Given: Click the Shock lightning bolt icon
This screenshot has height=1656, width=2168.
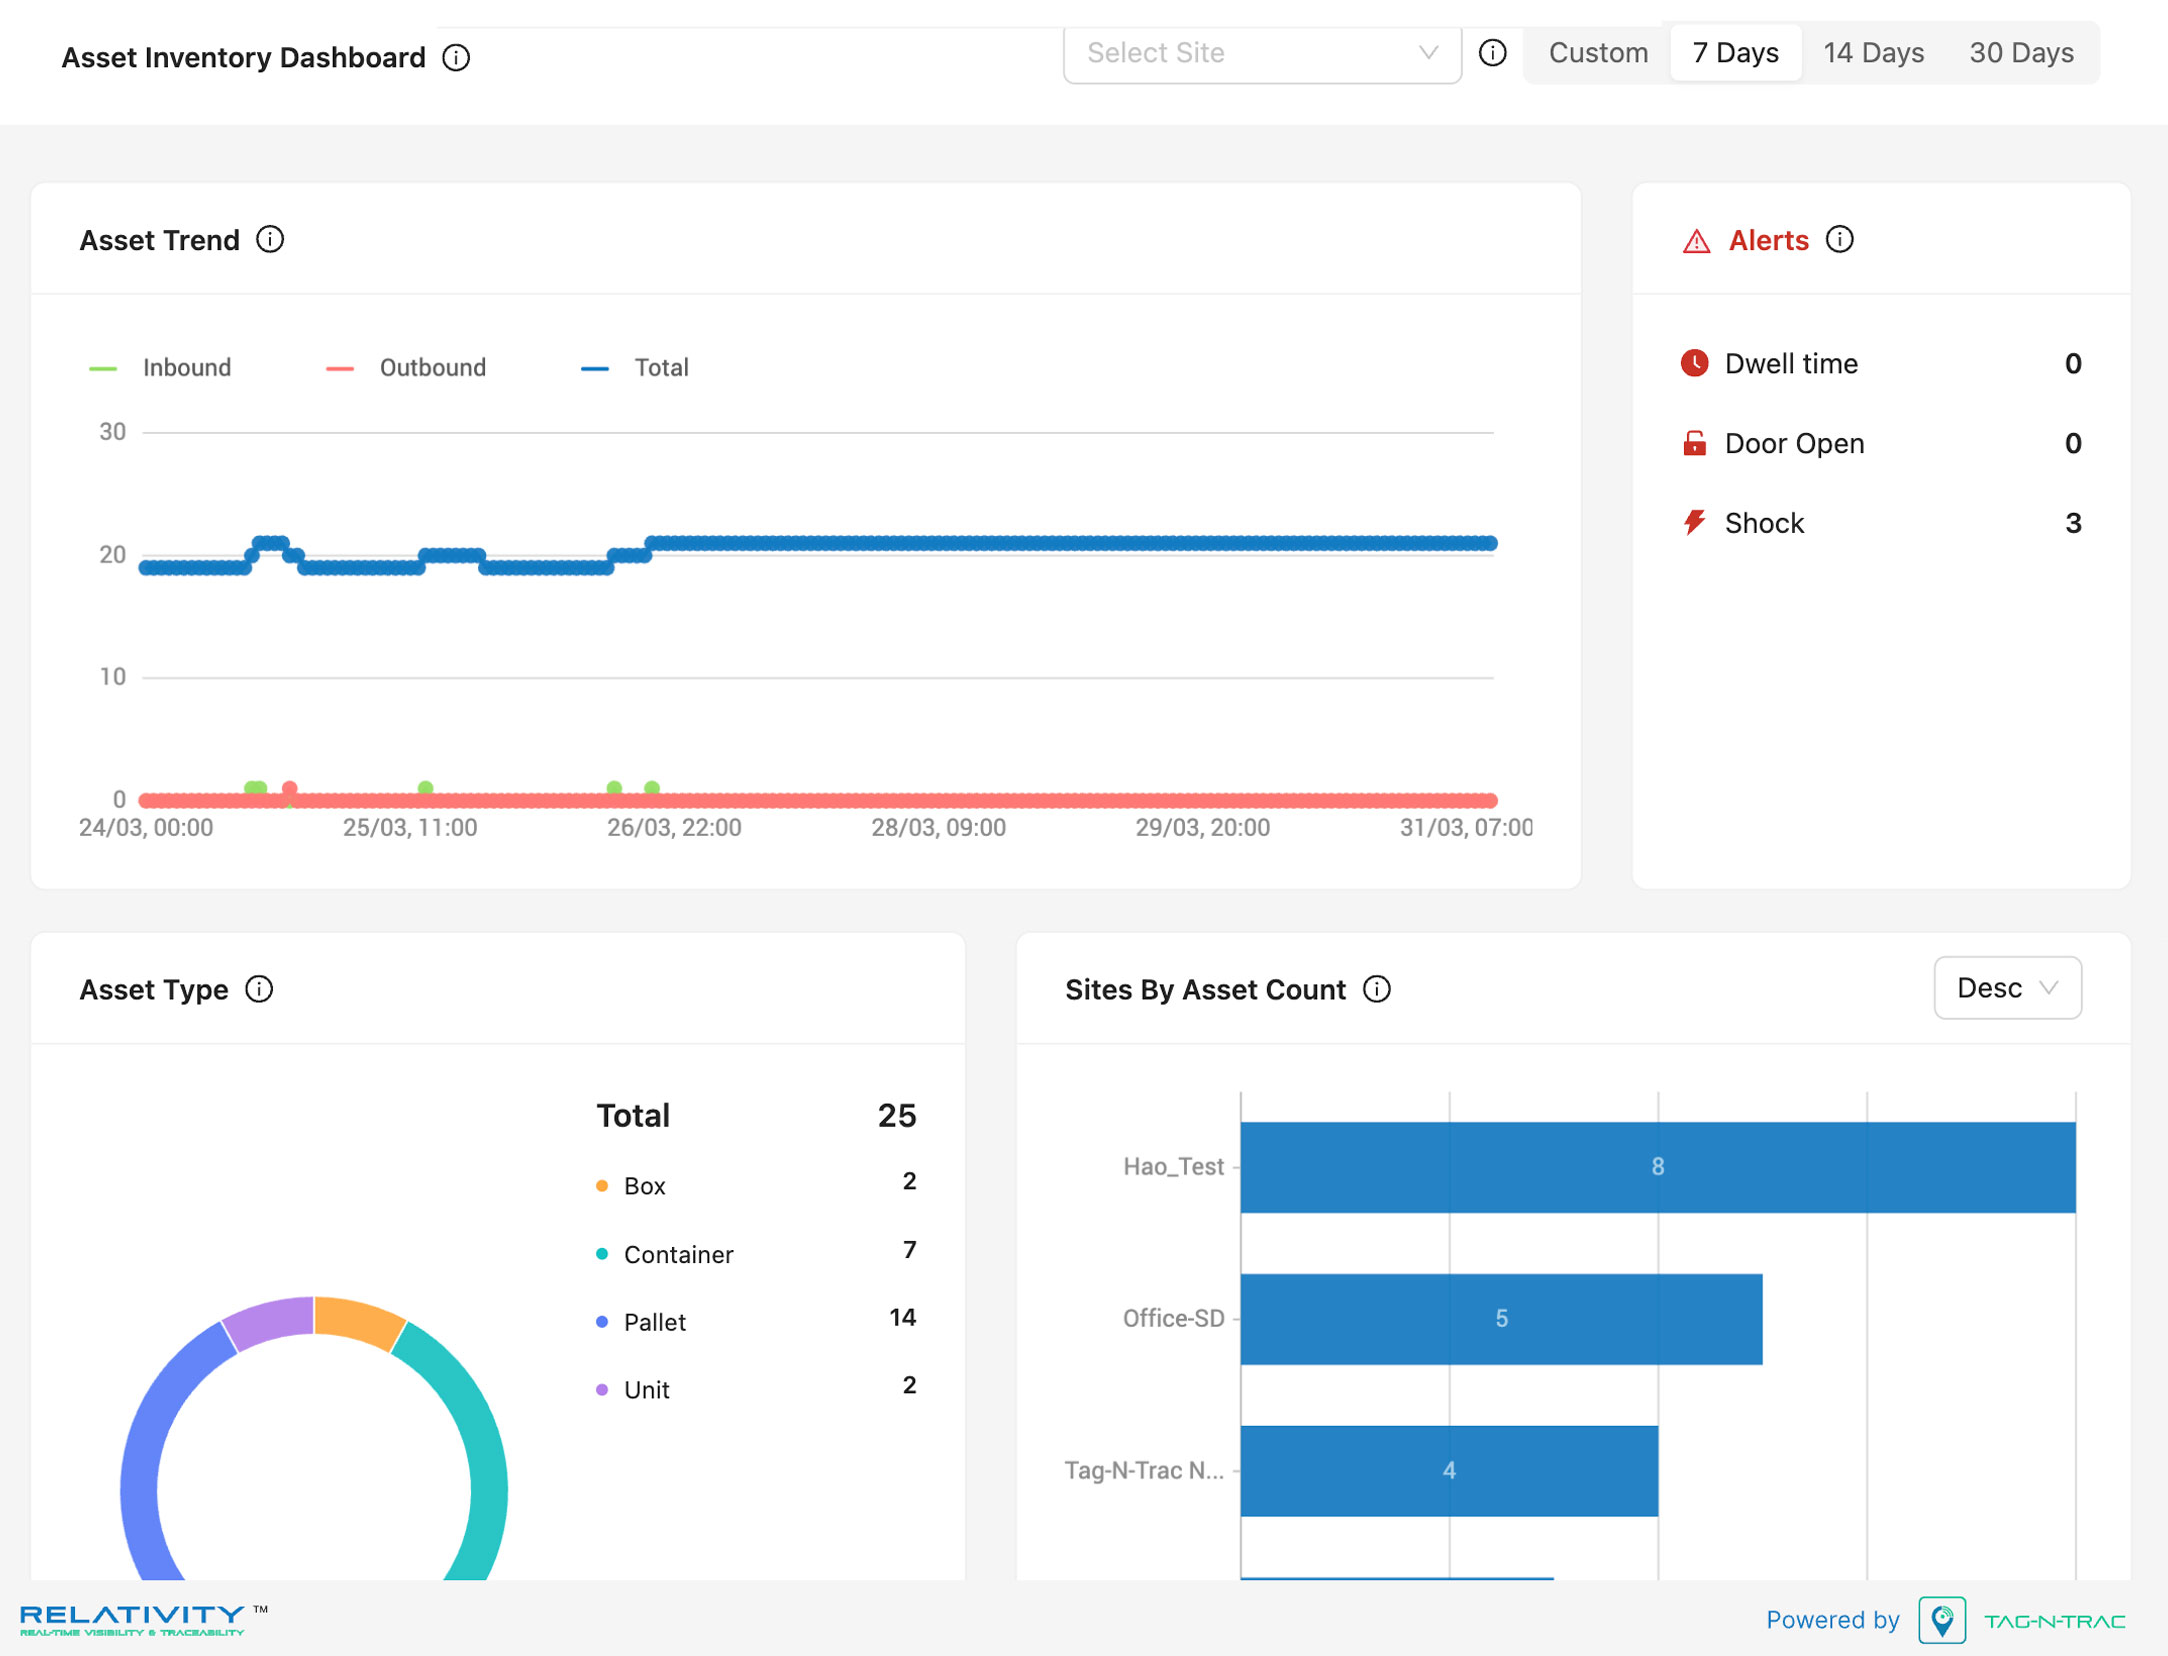Looking at the screenshot, I should coord(1694,522).
